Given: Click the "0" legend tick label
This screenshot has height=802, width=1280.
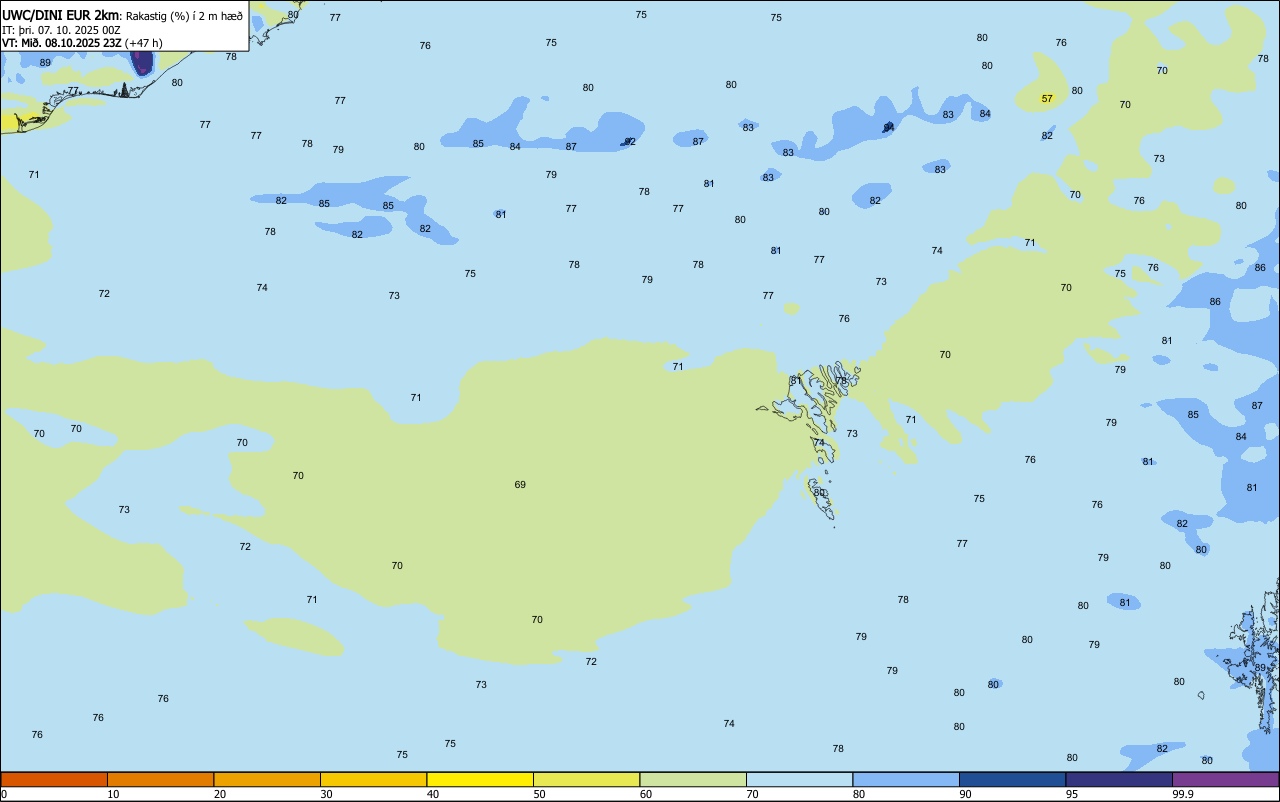Looking at the screenshot, I should tap(4, 794).
